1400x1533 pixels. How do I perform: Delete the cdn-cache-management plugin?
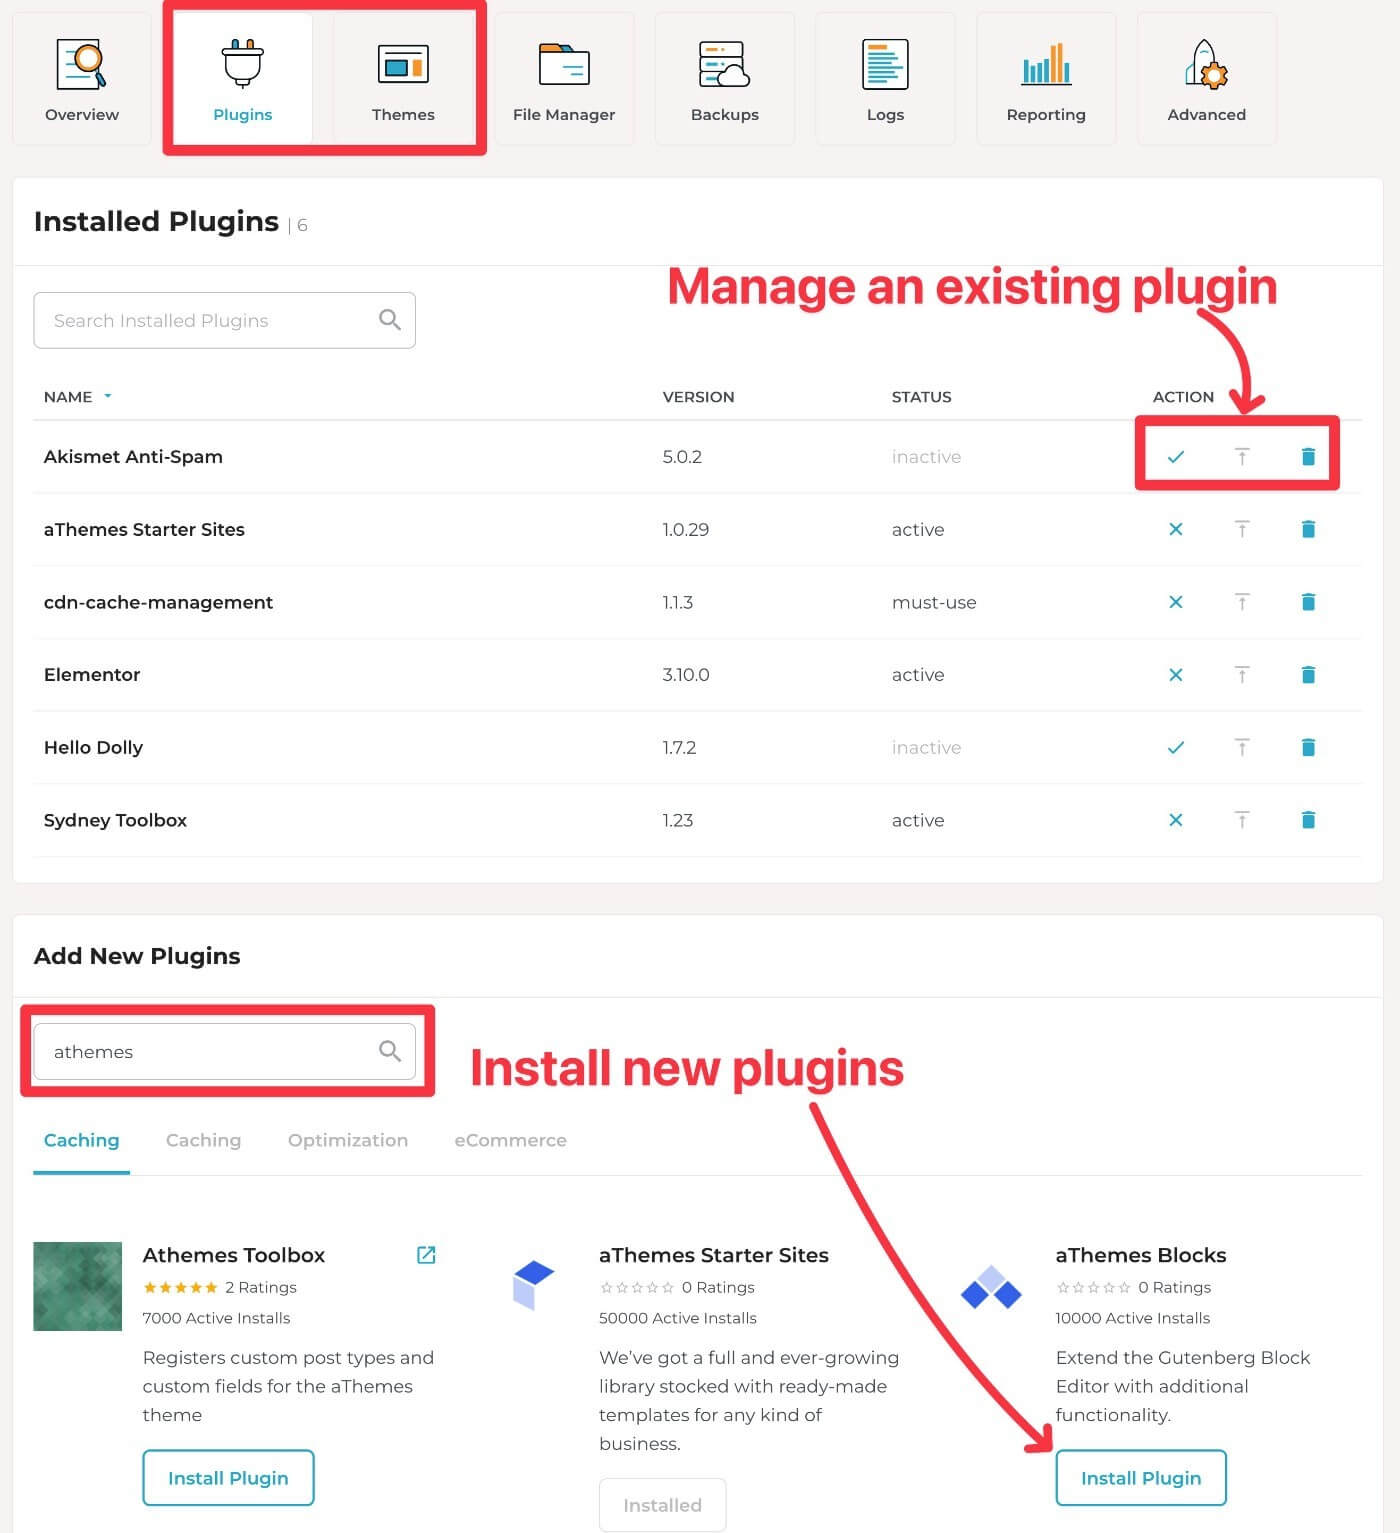[x=1308, y=602]
